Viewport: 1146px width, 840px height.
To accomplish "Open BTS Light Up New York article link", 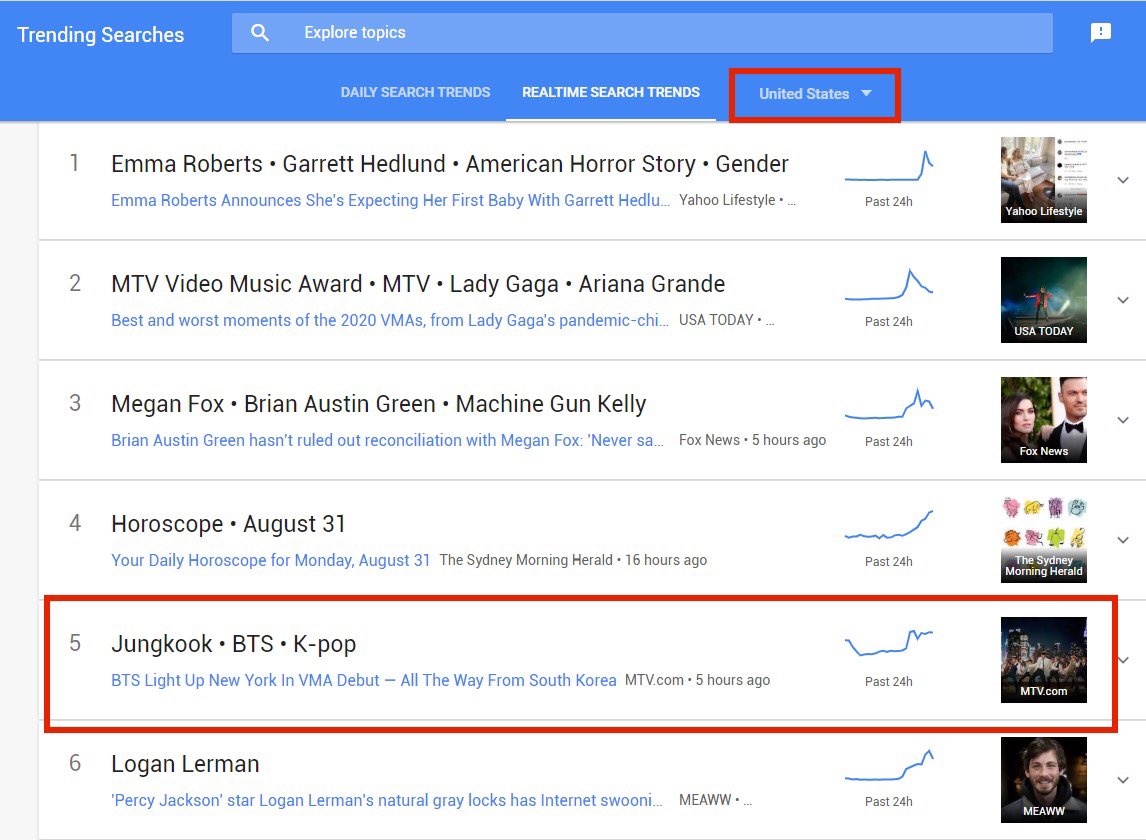I will coord(363,680).
